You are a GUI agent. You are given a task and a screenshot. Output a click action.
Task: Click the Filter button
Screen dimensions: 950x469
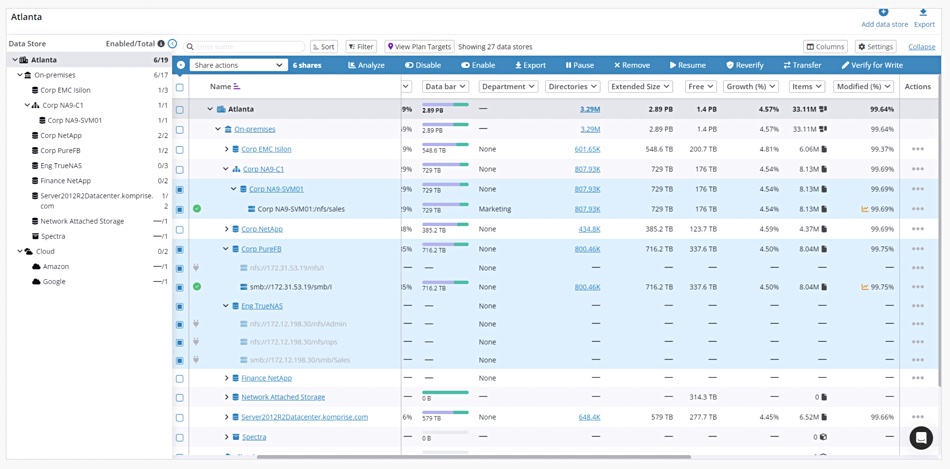point(361,47)
